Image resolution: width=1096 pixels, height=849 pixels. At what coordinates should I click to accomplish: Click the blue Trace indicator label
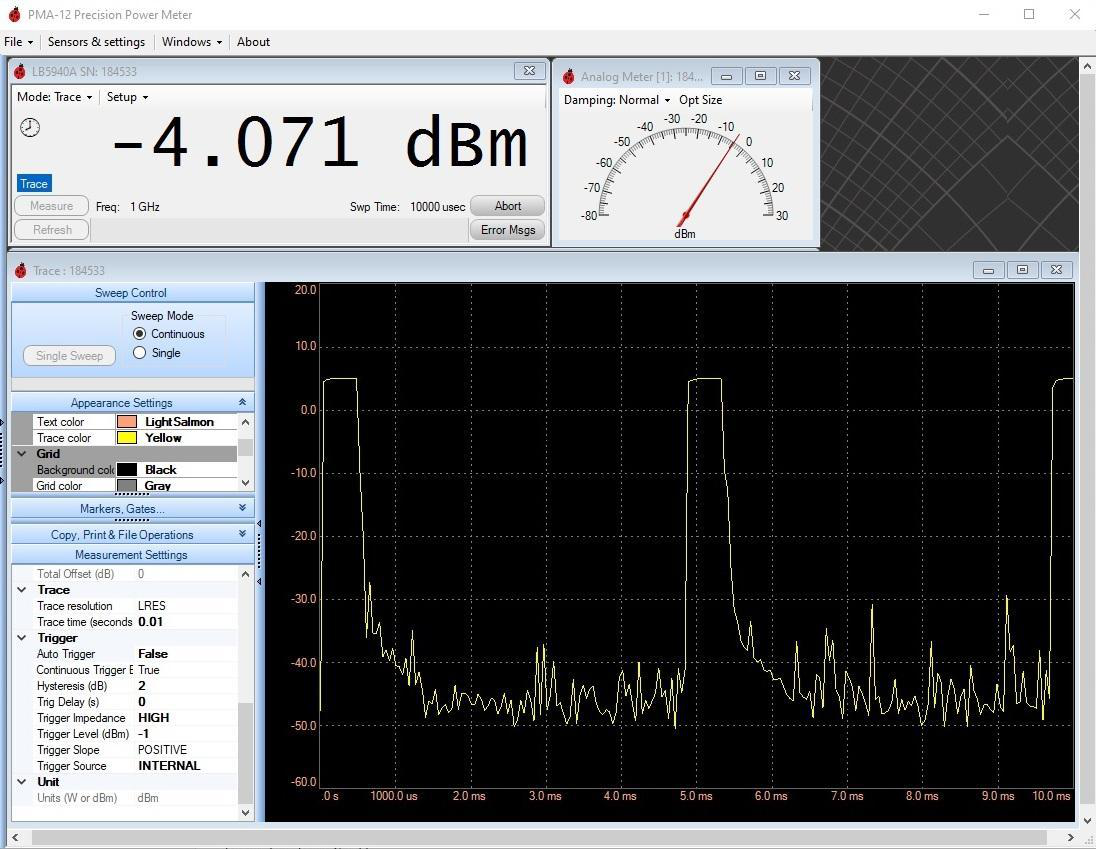tap(34, 184)
